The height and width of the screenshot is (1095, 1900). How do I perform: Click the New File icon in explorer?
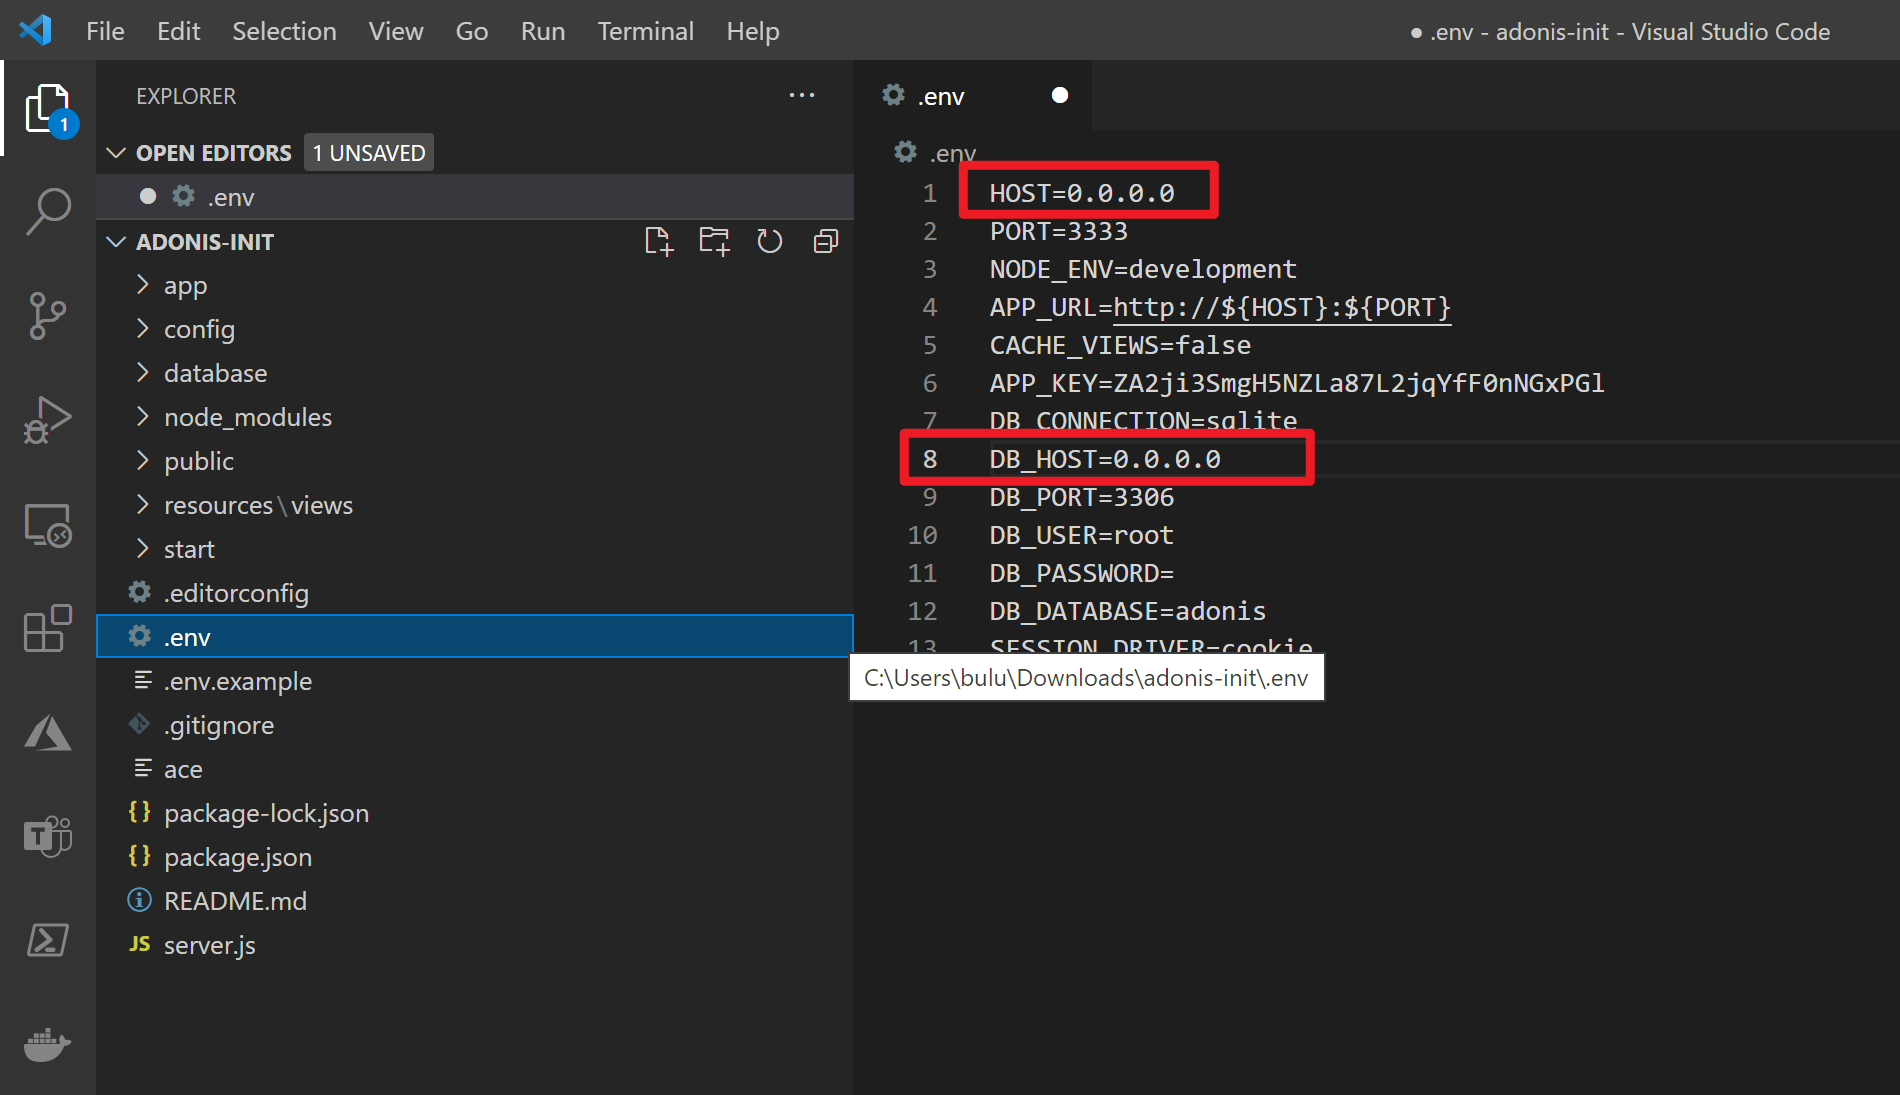659,242
